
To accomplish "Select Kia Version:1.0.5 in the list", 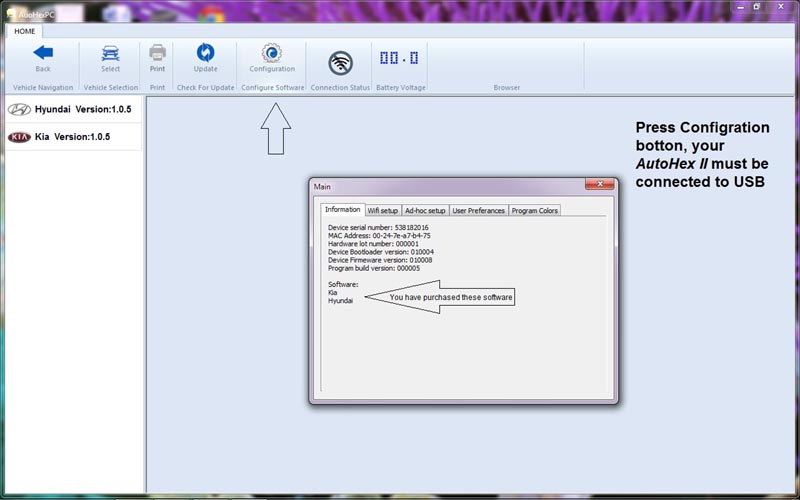I will [x=73, y=137].
